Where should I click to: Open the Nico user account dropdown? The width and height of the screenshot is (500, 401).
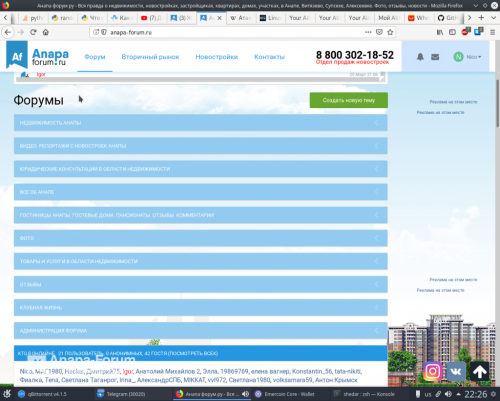point(467,57)
